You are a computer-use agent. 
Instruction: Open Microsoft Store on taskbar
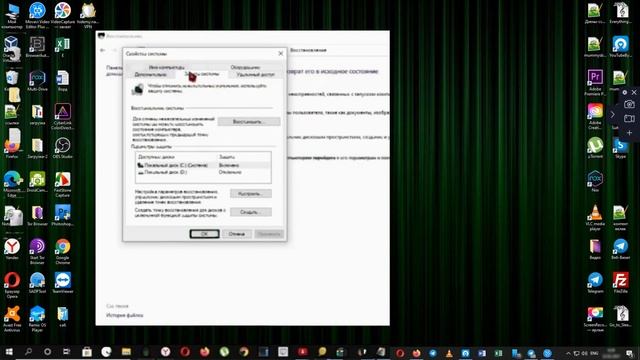87,352
